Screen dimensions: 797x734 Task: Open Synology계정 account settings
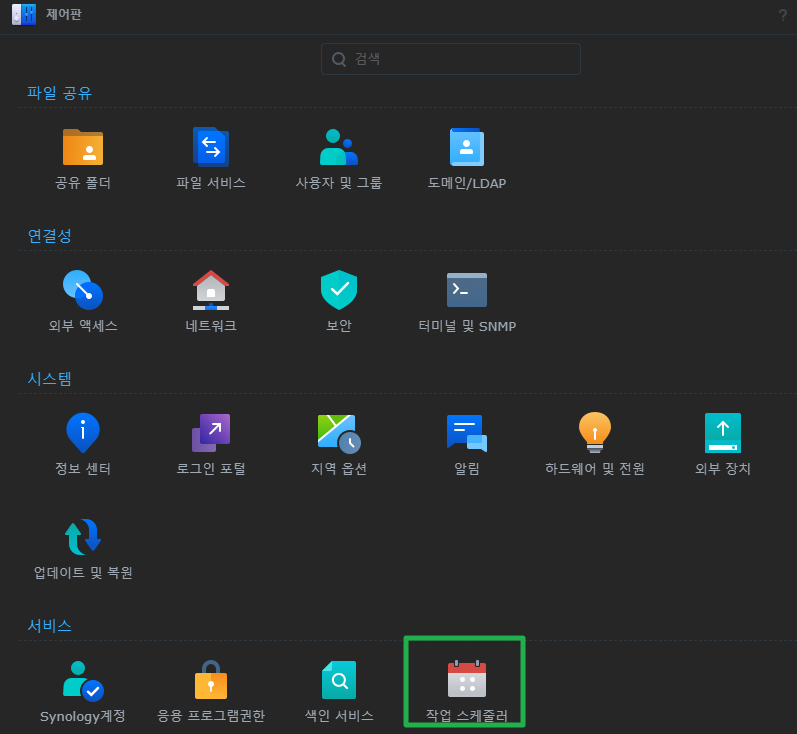click(x=83, y=680)
